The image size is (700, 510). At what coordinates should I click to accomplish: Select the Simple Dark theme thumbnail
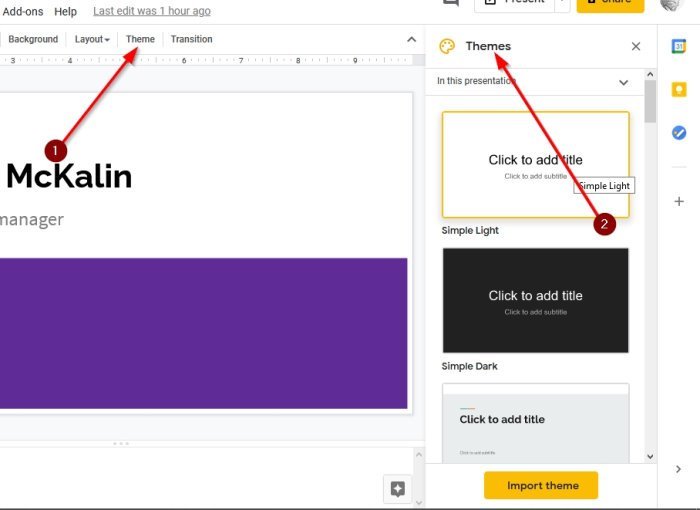[x=535, y=300]
